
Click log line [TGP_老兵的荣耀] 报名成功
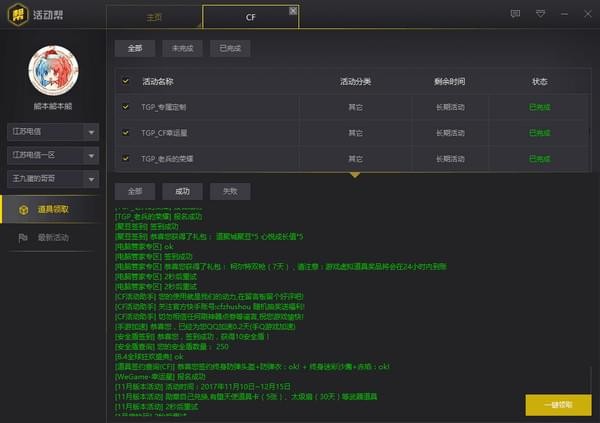[x=159, y=217]
